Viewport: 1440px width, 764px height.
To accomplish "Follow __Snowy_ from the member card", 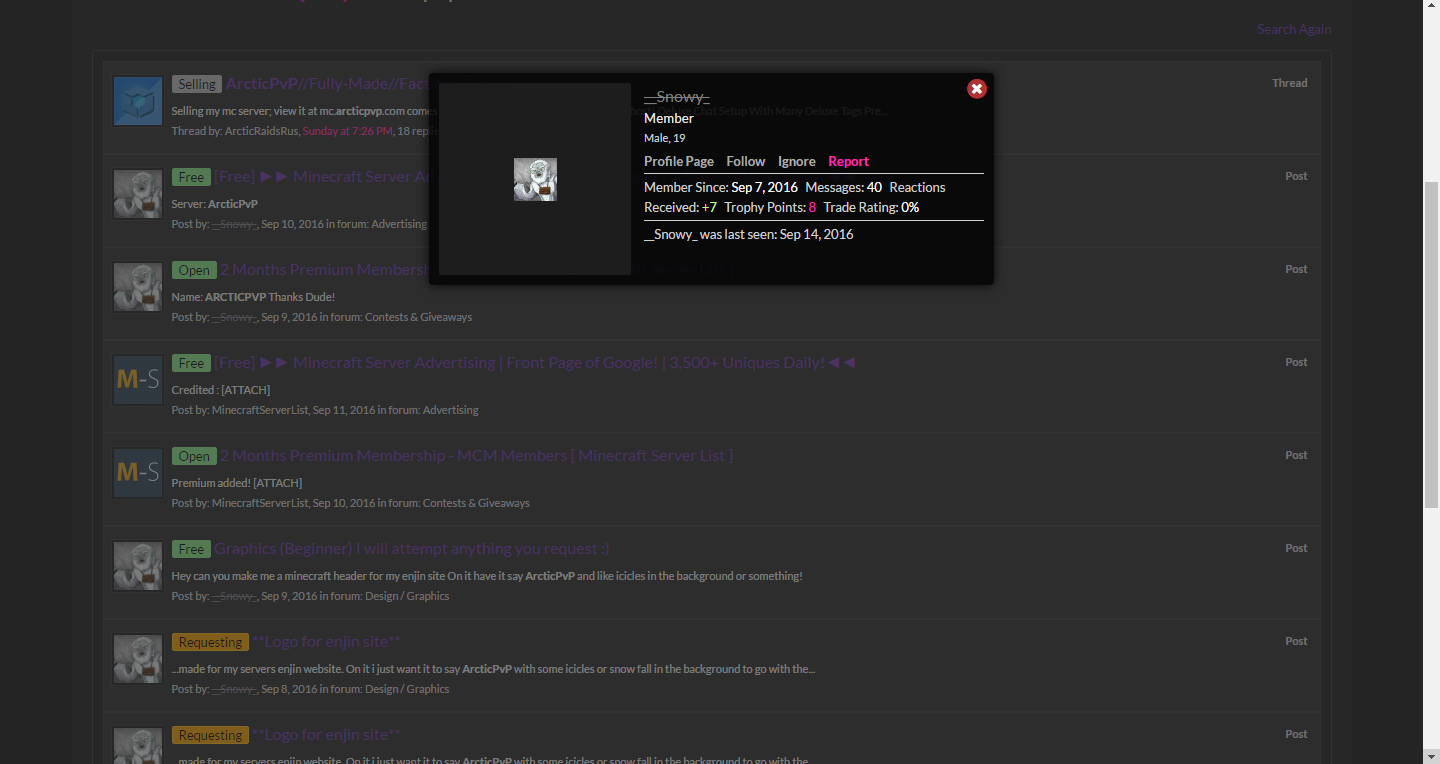I will click(746, 161).
